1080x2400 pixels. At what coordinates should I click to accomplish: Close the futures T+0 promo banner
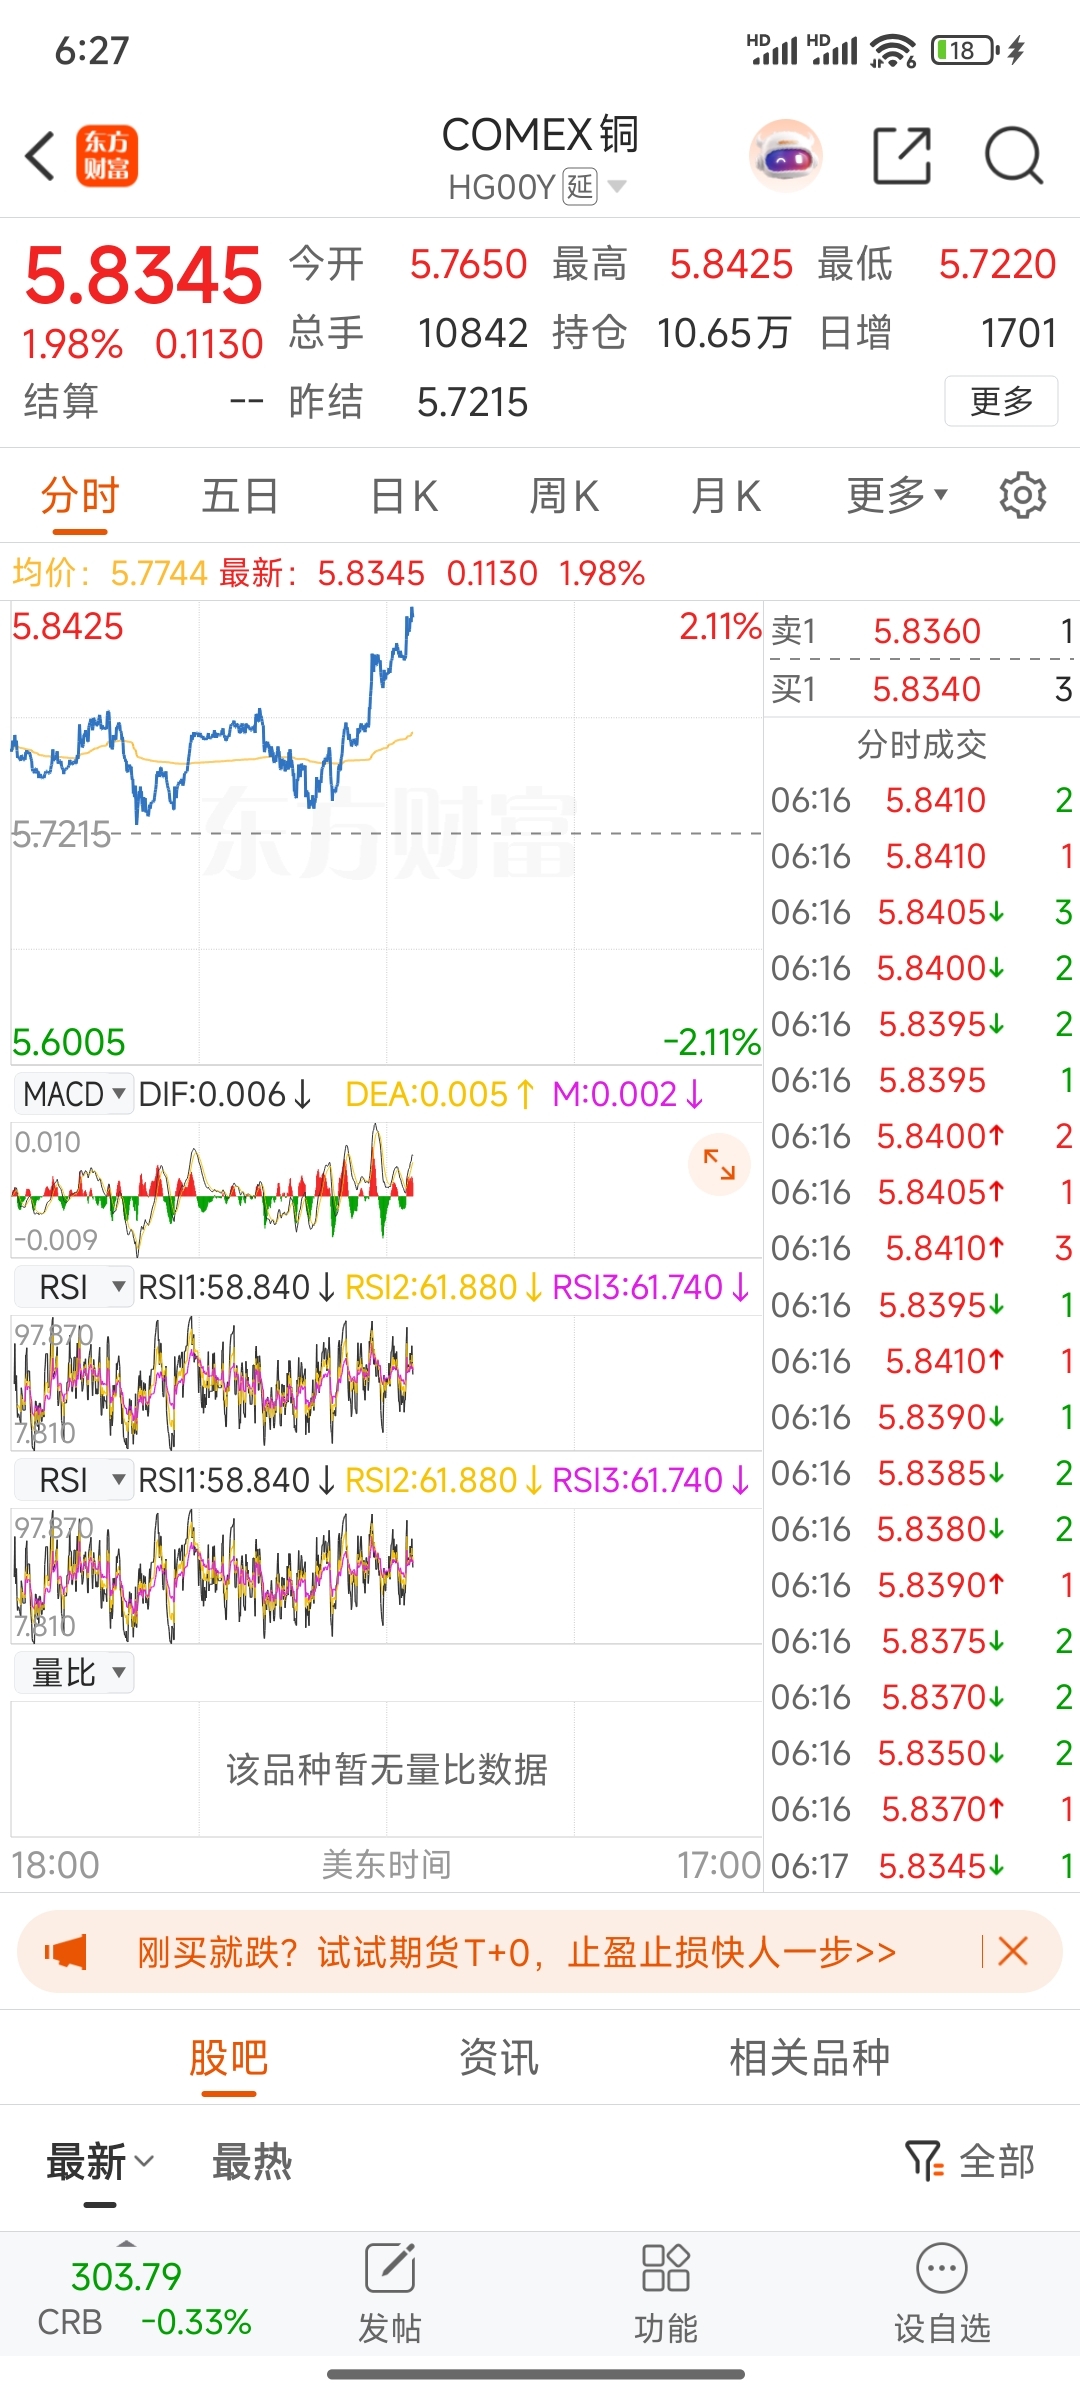pyautogui.click(x=1013, y=1951)
